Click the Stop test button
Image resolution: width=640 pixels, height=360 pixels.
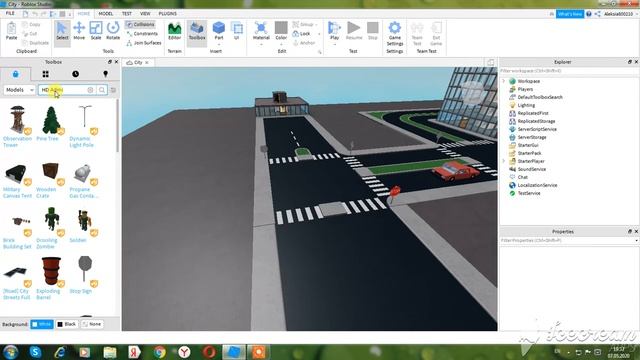coord(373,31)
